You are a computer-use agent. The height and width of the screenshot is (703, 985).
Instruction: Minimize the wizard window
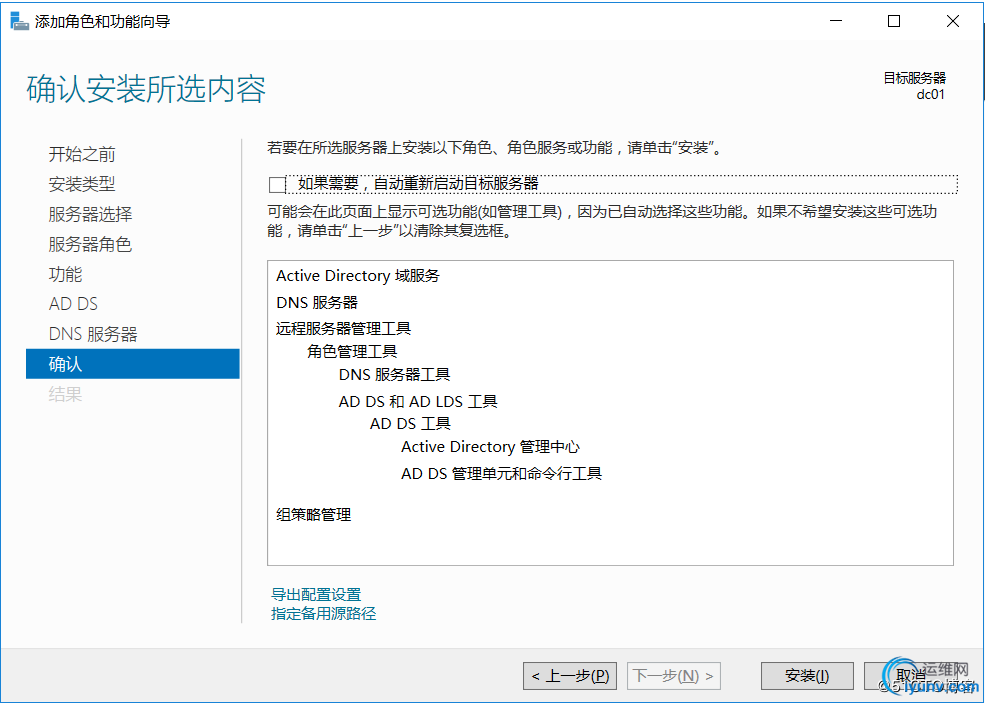[x=835, y=21]
